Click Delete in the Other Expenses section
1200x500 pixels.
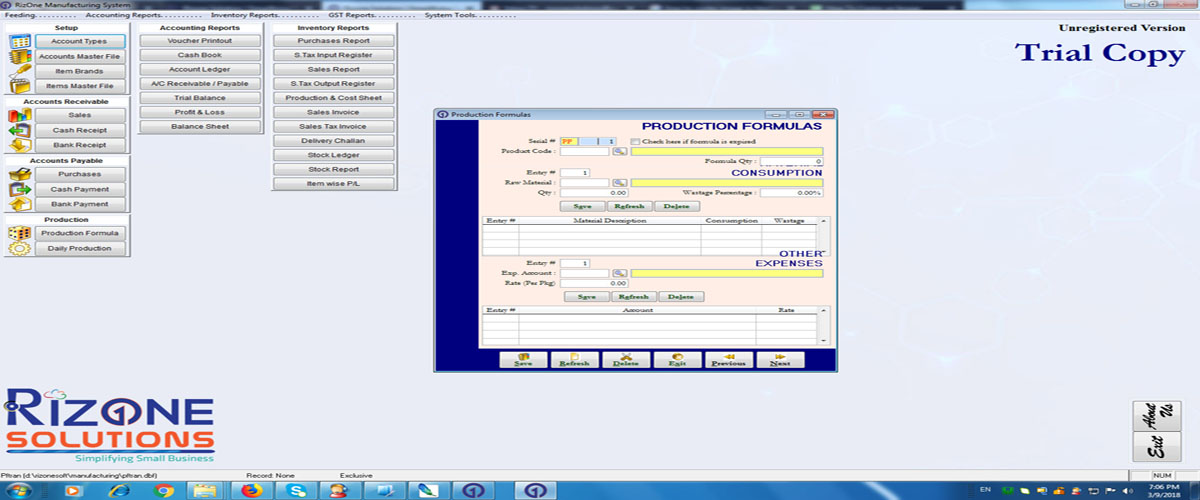click(681, 297)
